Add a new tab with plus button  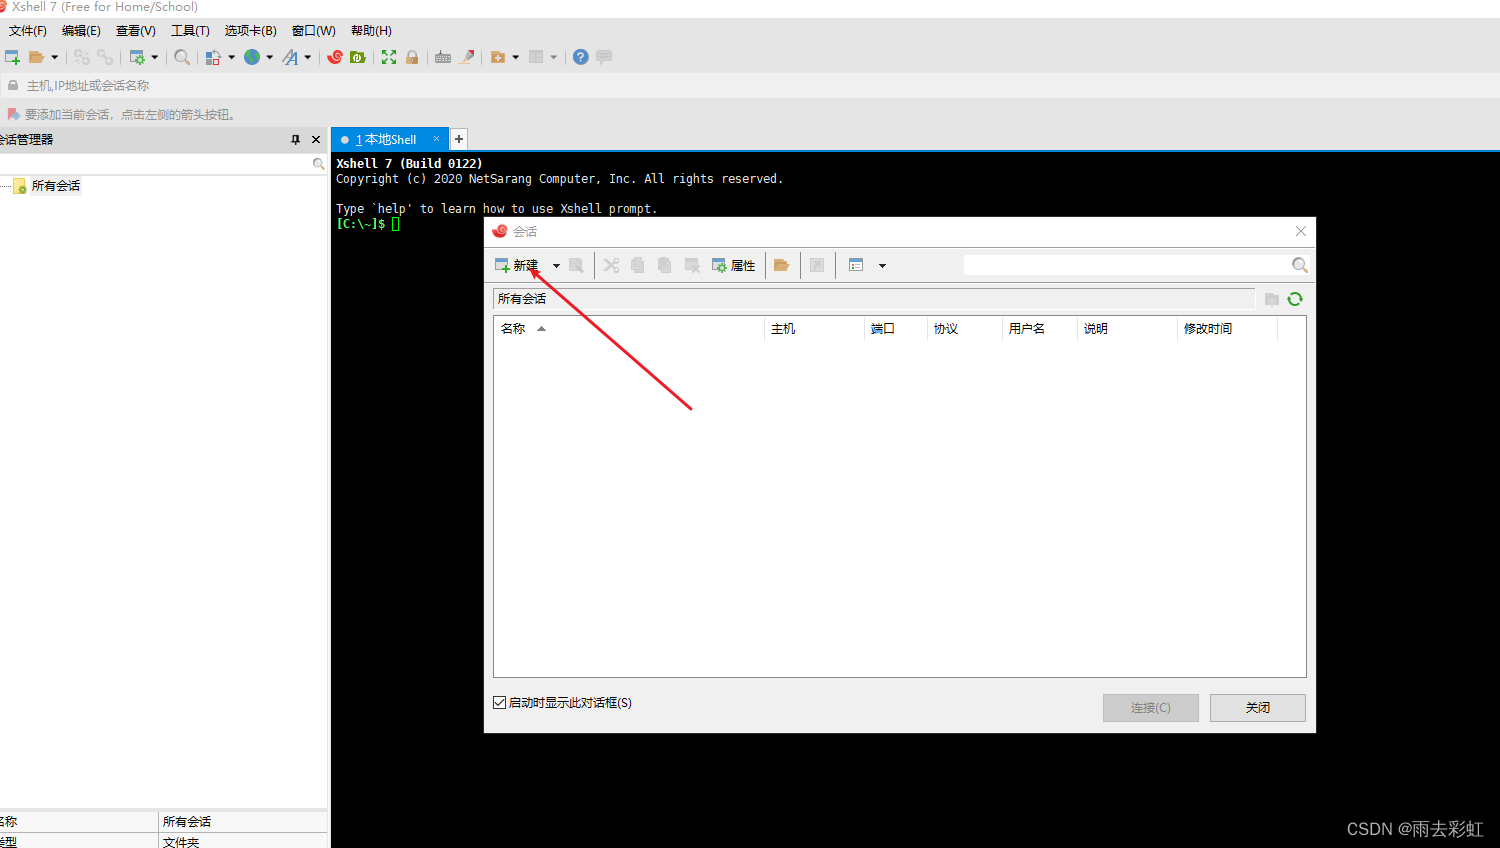tap(459, 139)
